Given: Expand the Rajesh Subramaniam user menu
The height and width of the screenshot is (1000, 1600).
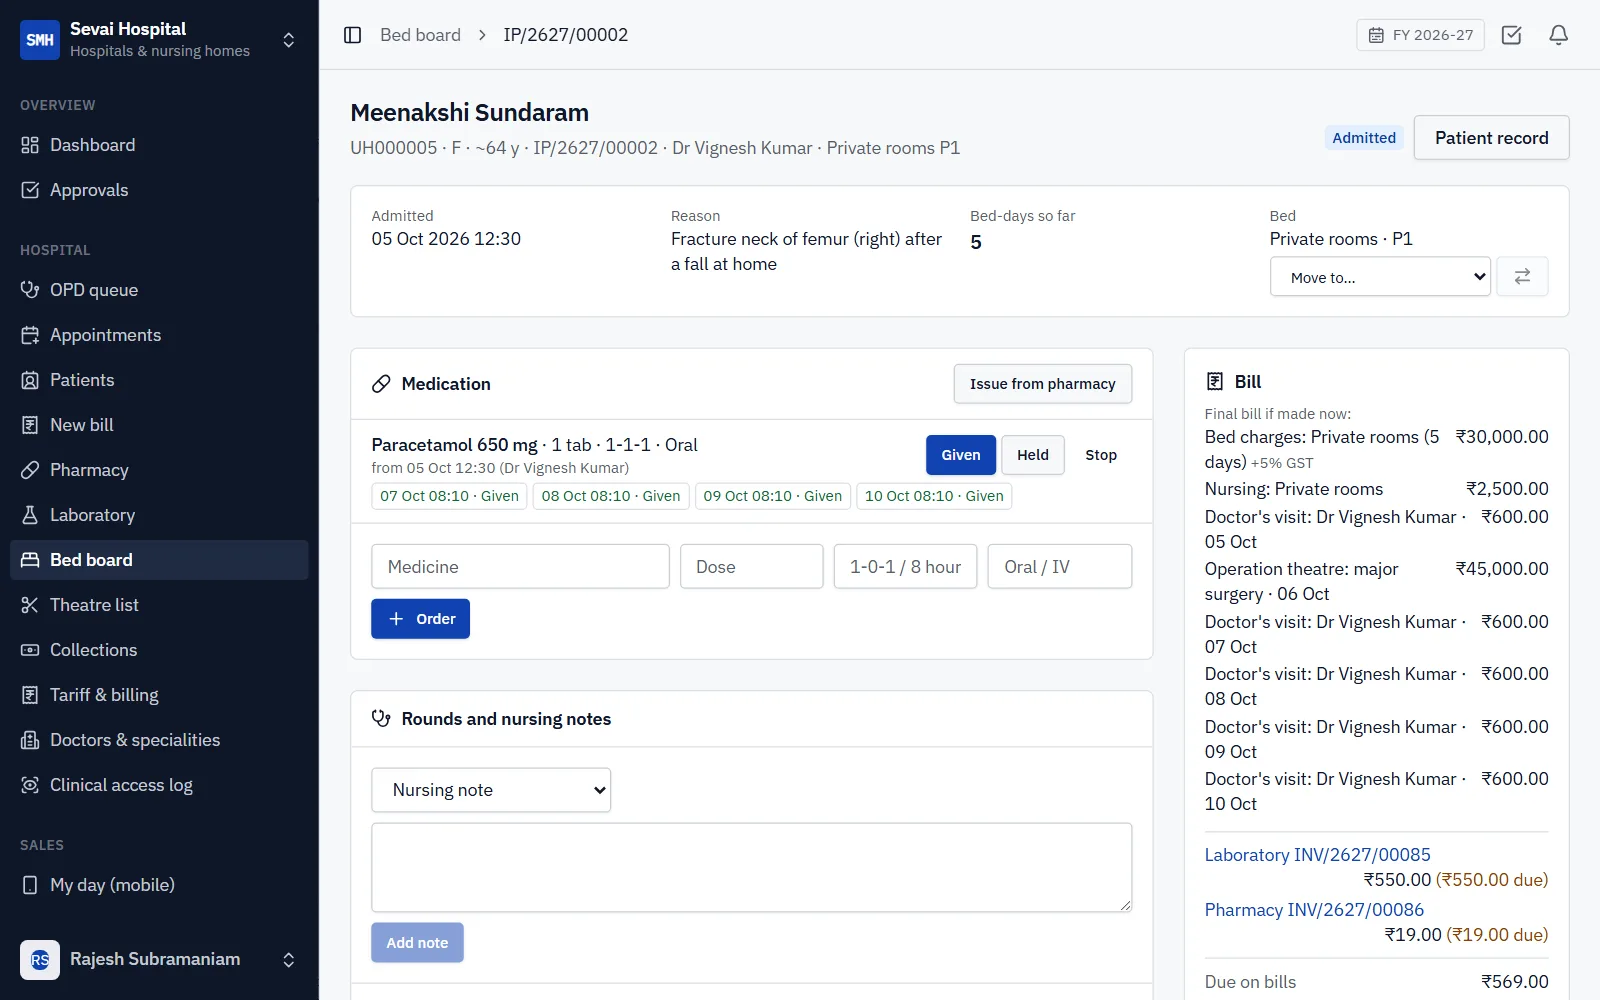Looking at the screenshot, I should point(288,960).
